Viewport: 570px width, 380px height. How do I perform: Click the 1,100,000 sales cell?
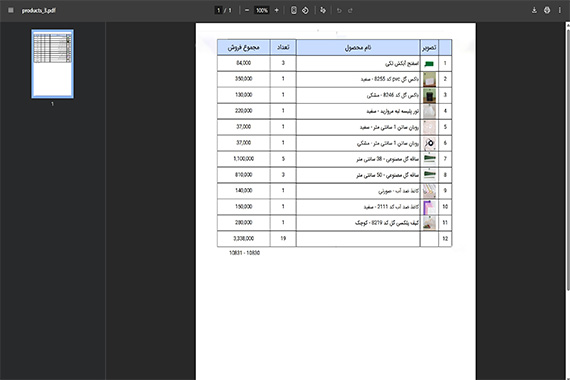(244, 159)
